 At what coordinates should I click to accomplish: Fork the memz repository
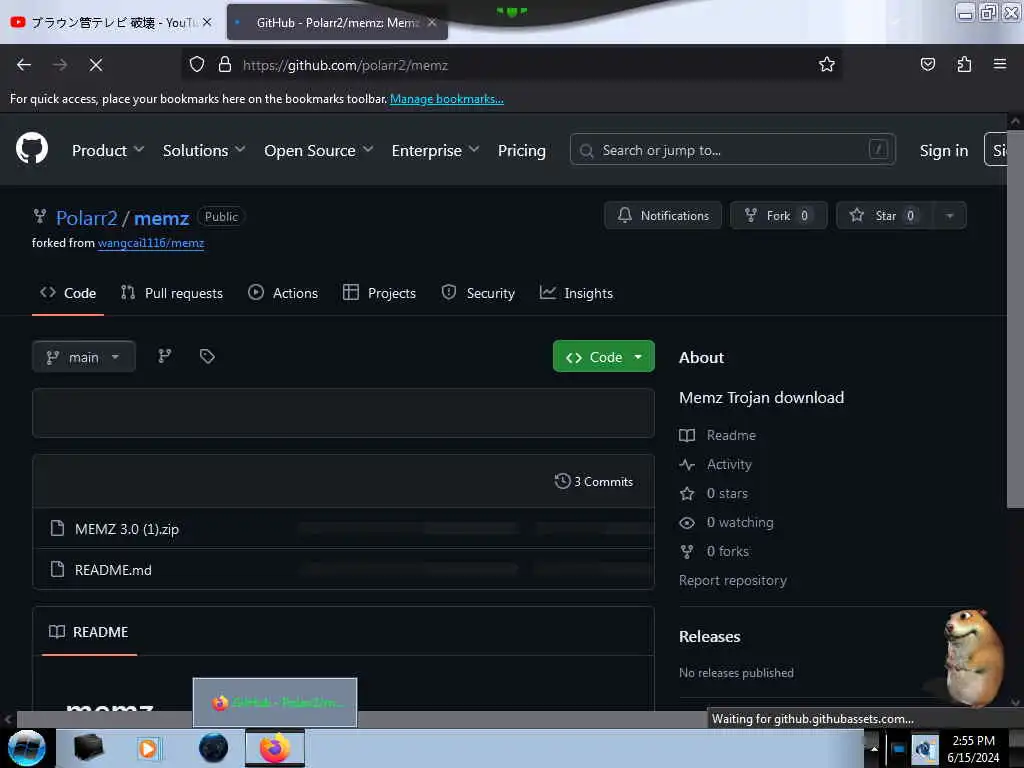coord(778,216)
